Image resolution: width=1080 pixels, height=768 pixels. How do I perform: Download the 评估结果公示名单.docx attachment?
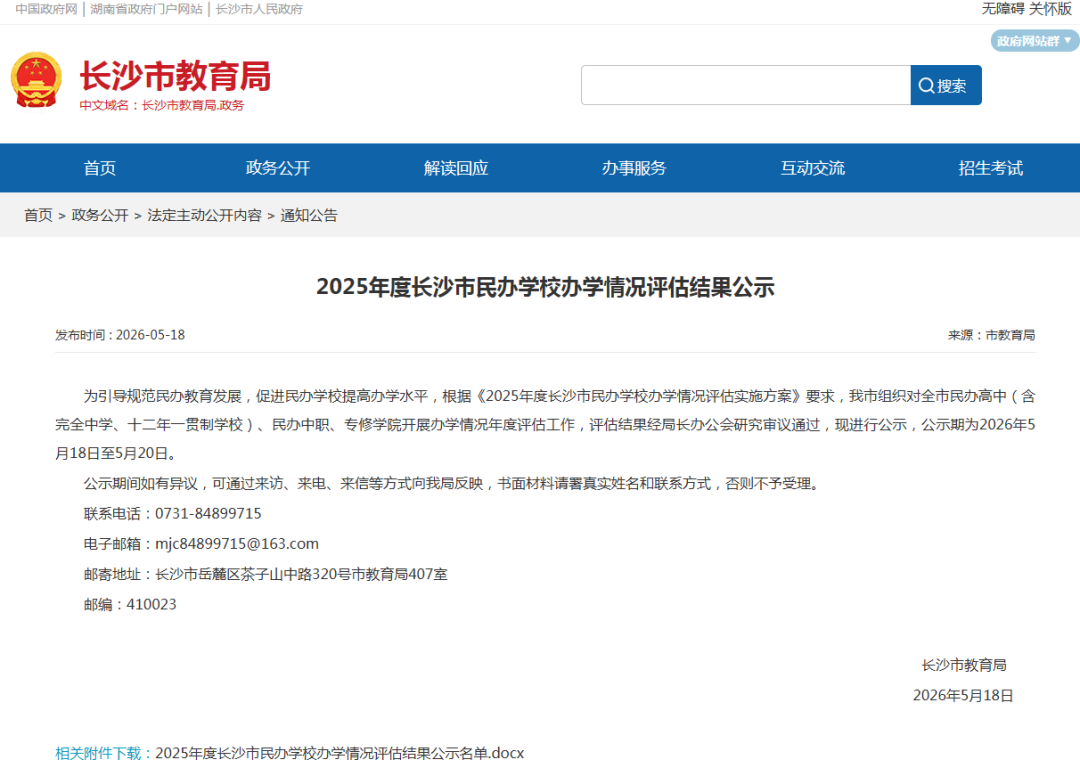[x=340, y=754]
